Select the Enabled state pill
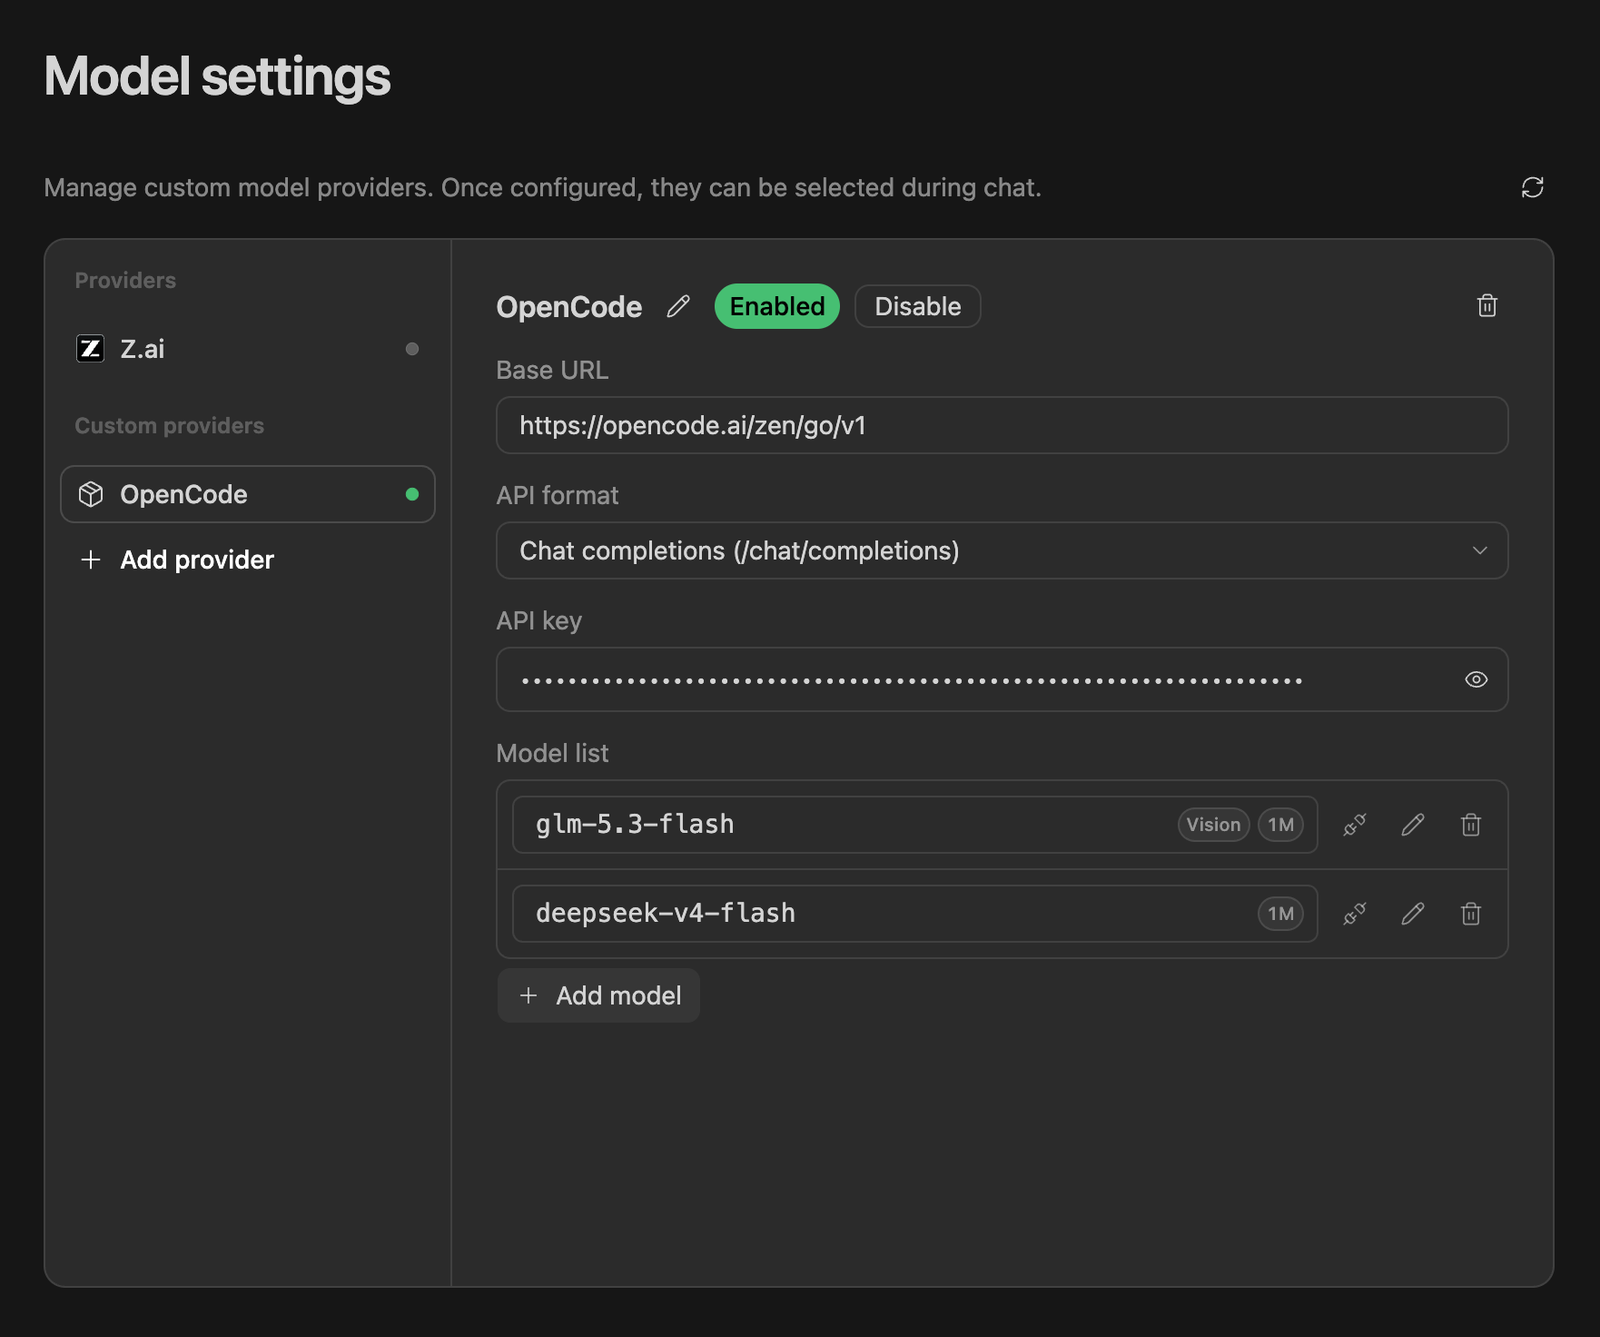The height and width of the screenshot is (1337, 1600). pos(777,306)
